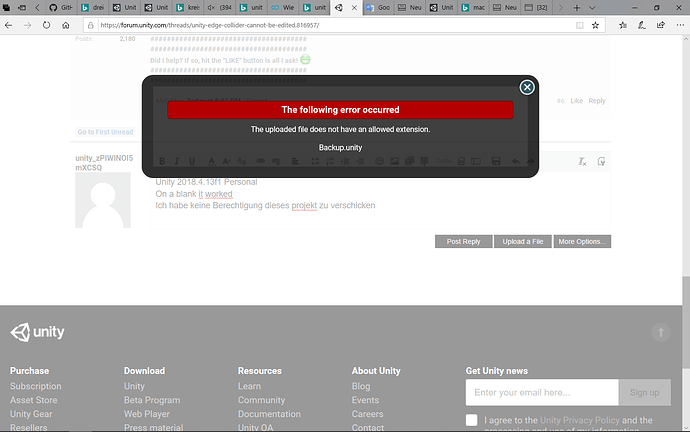Open the Documentation link
The image size is (690, 432).
pyautogui.click(x=269, y=414)
